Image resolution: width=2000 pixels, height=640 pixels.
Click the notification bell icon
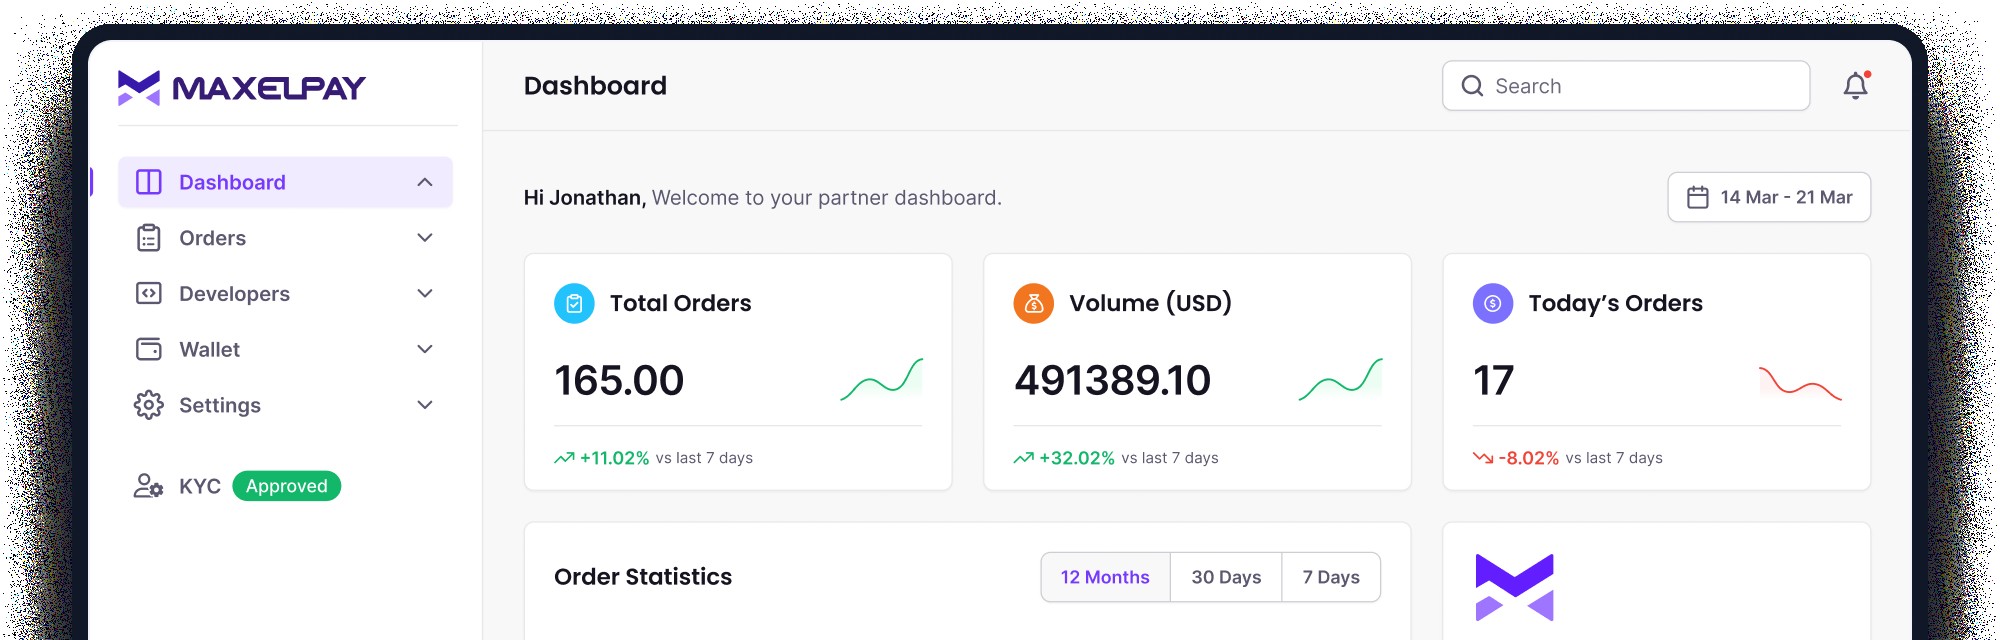click(1855, 86)
